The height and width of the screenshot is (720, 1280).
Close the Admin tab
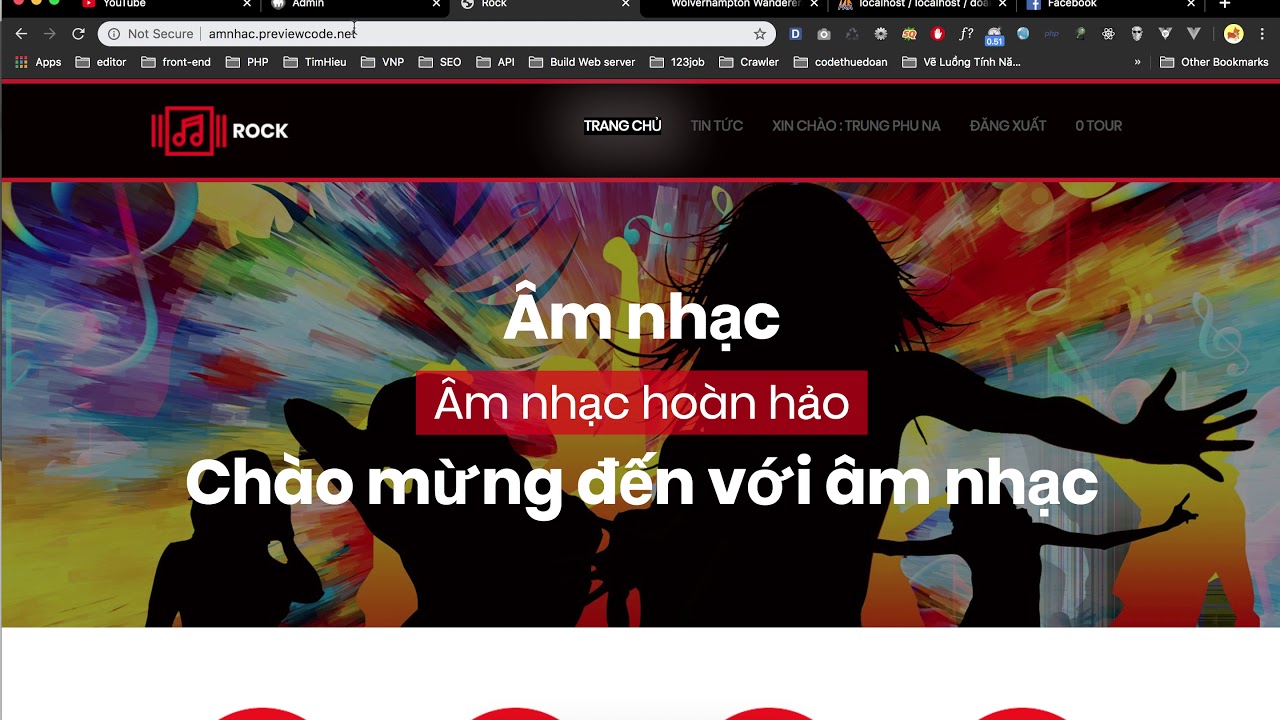click(436, 4)
